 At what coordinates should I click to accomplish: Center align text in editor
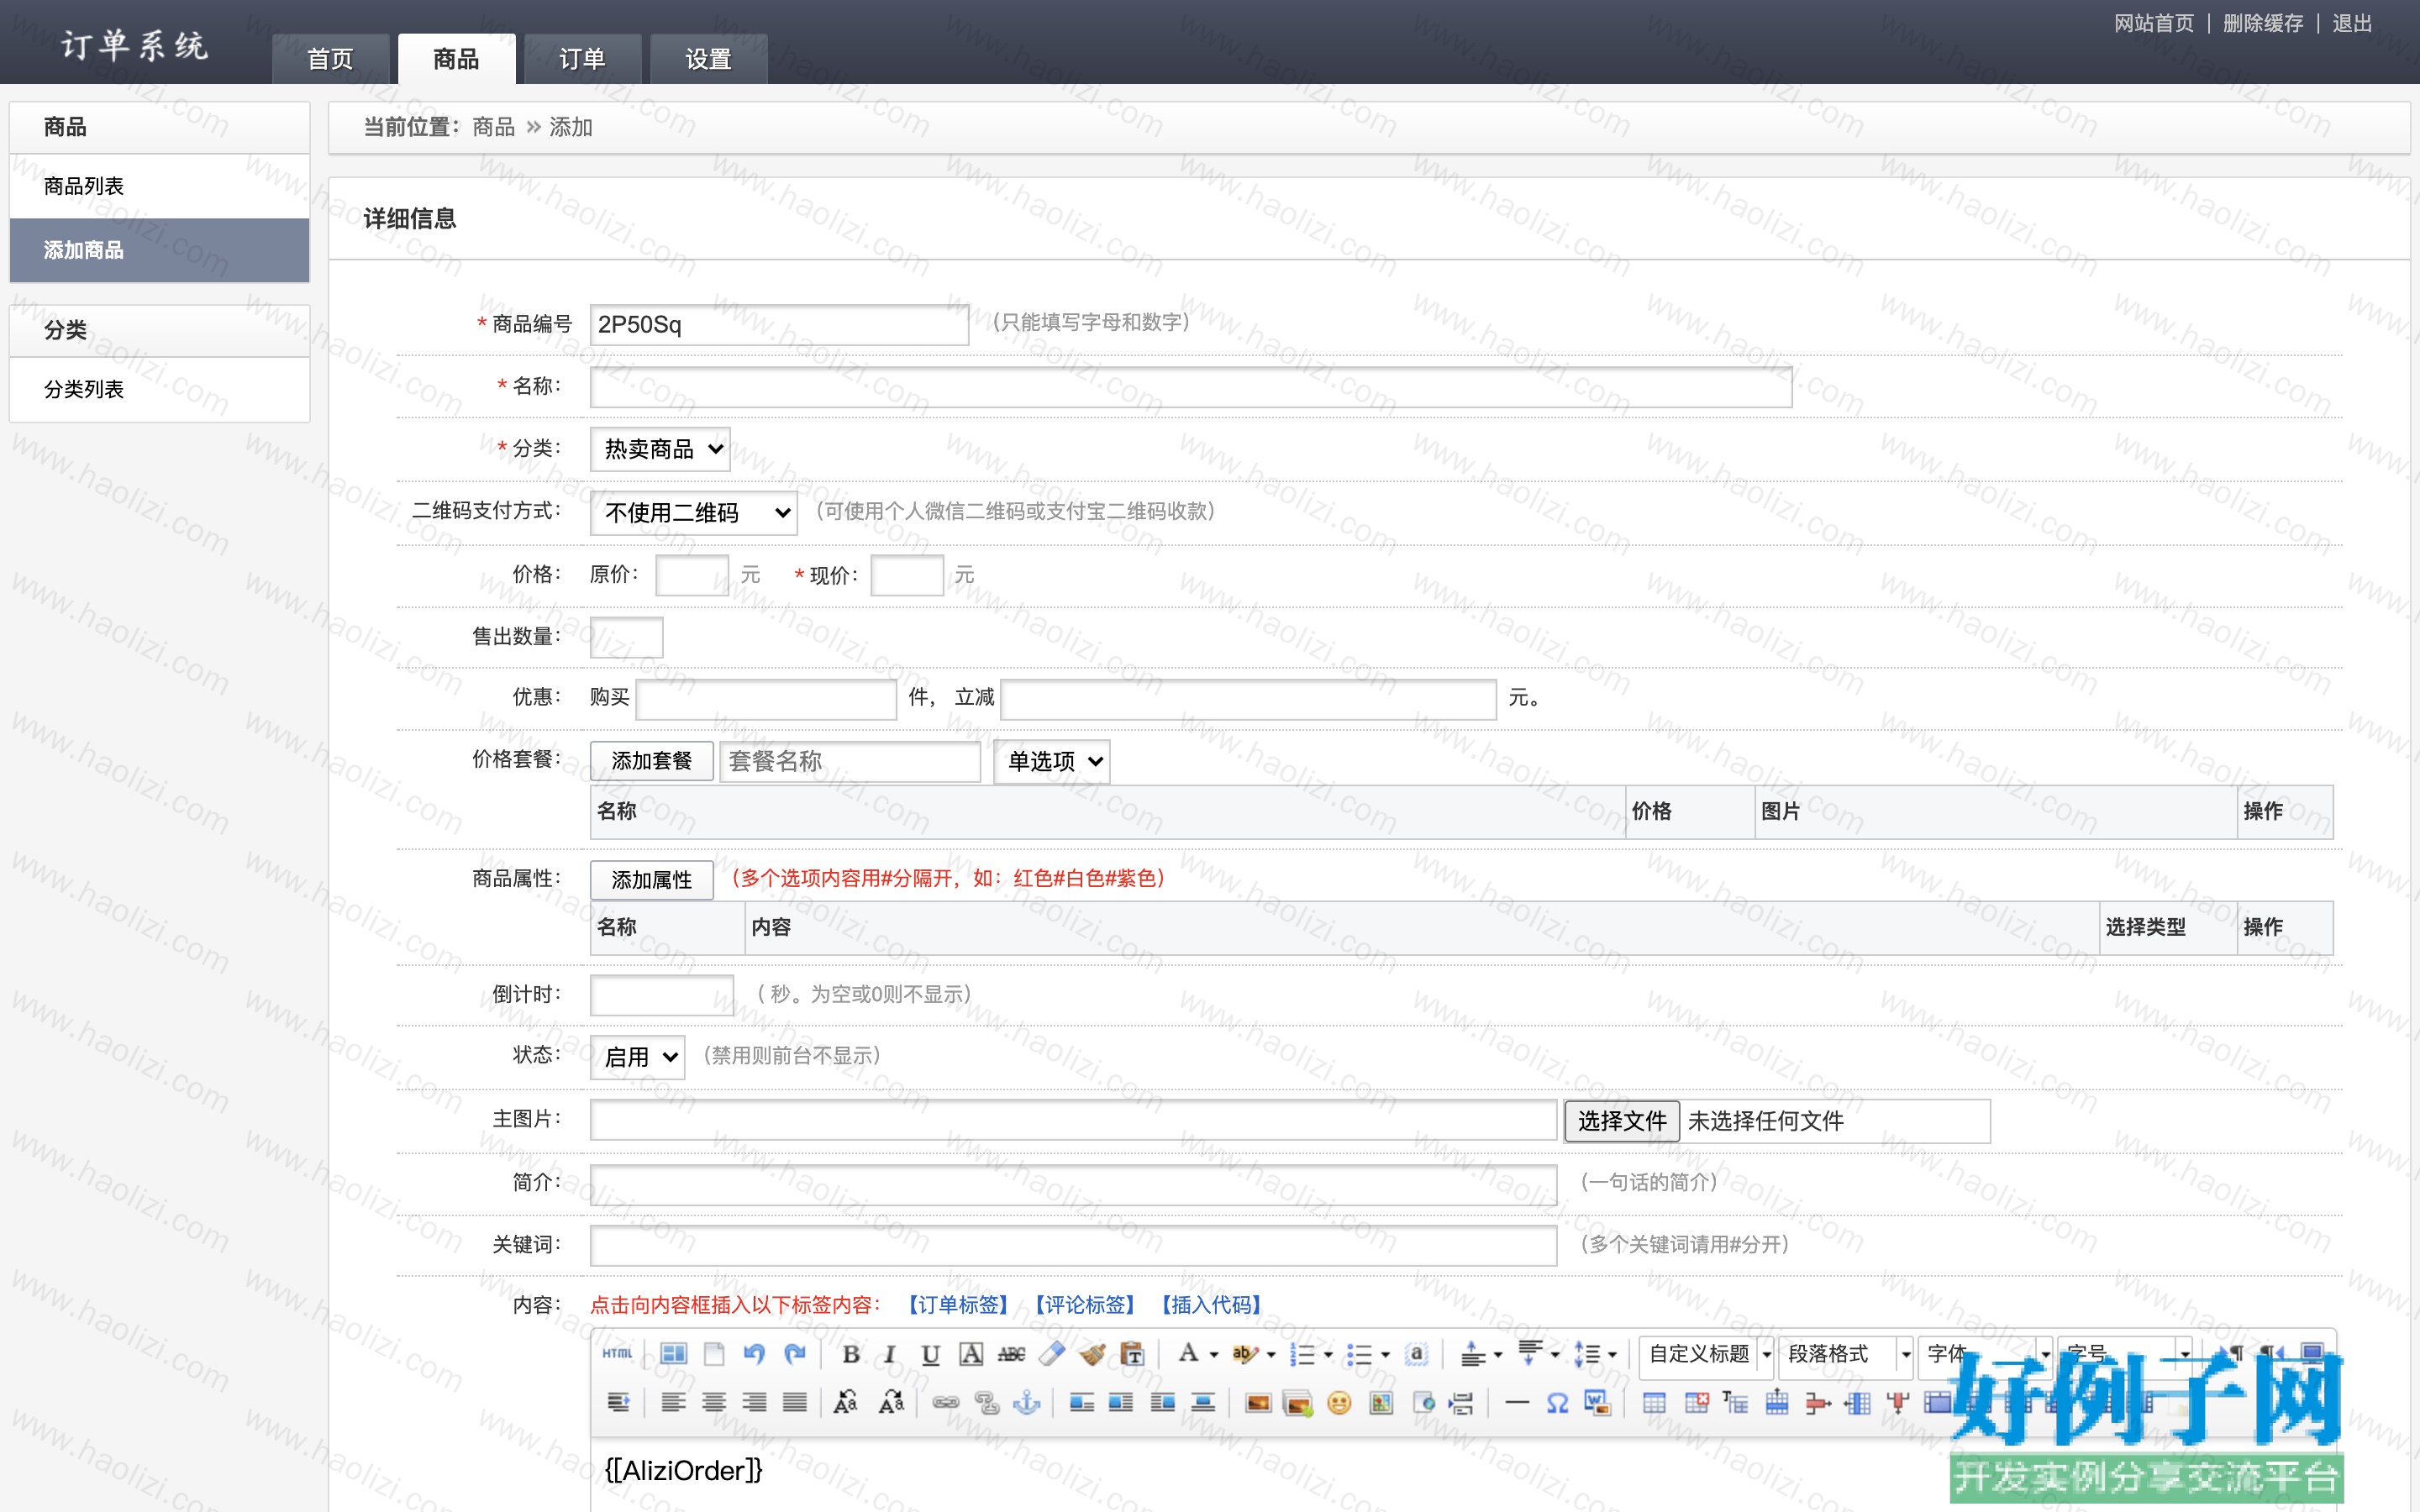pyautogui.click(x=714, y=1403)
